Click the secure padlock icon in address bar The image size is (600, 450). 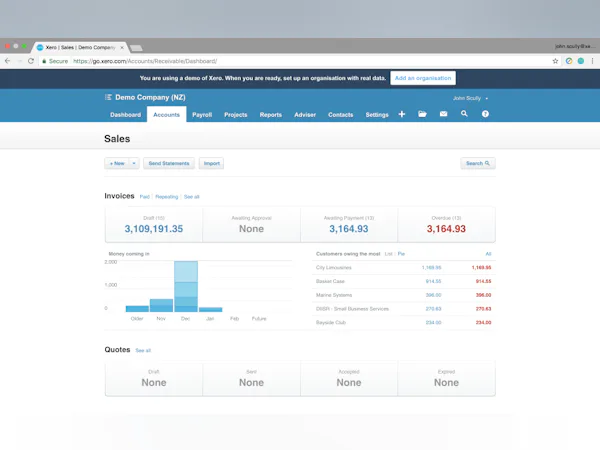(44, 61)
